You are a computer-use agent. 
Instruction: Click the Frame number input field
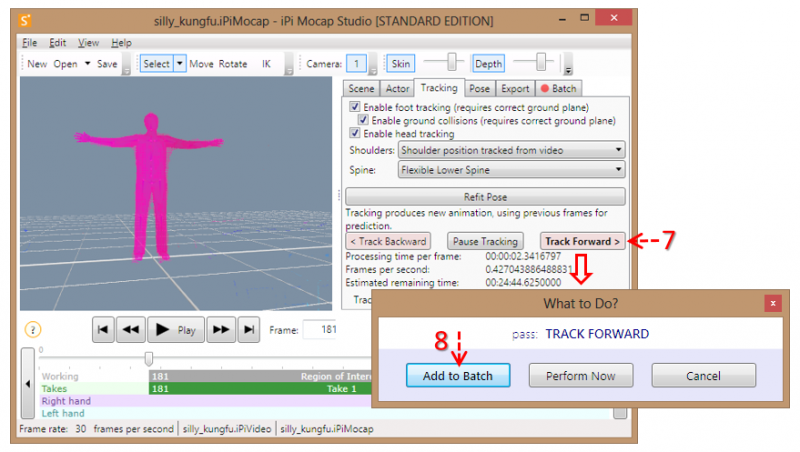click(321, 330)
